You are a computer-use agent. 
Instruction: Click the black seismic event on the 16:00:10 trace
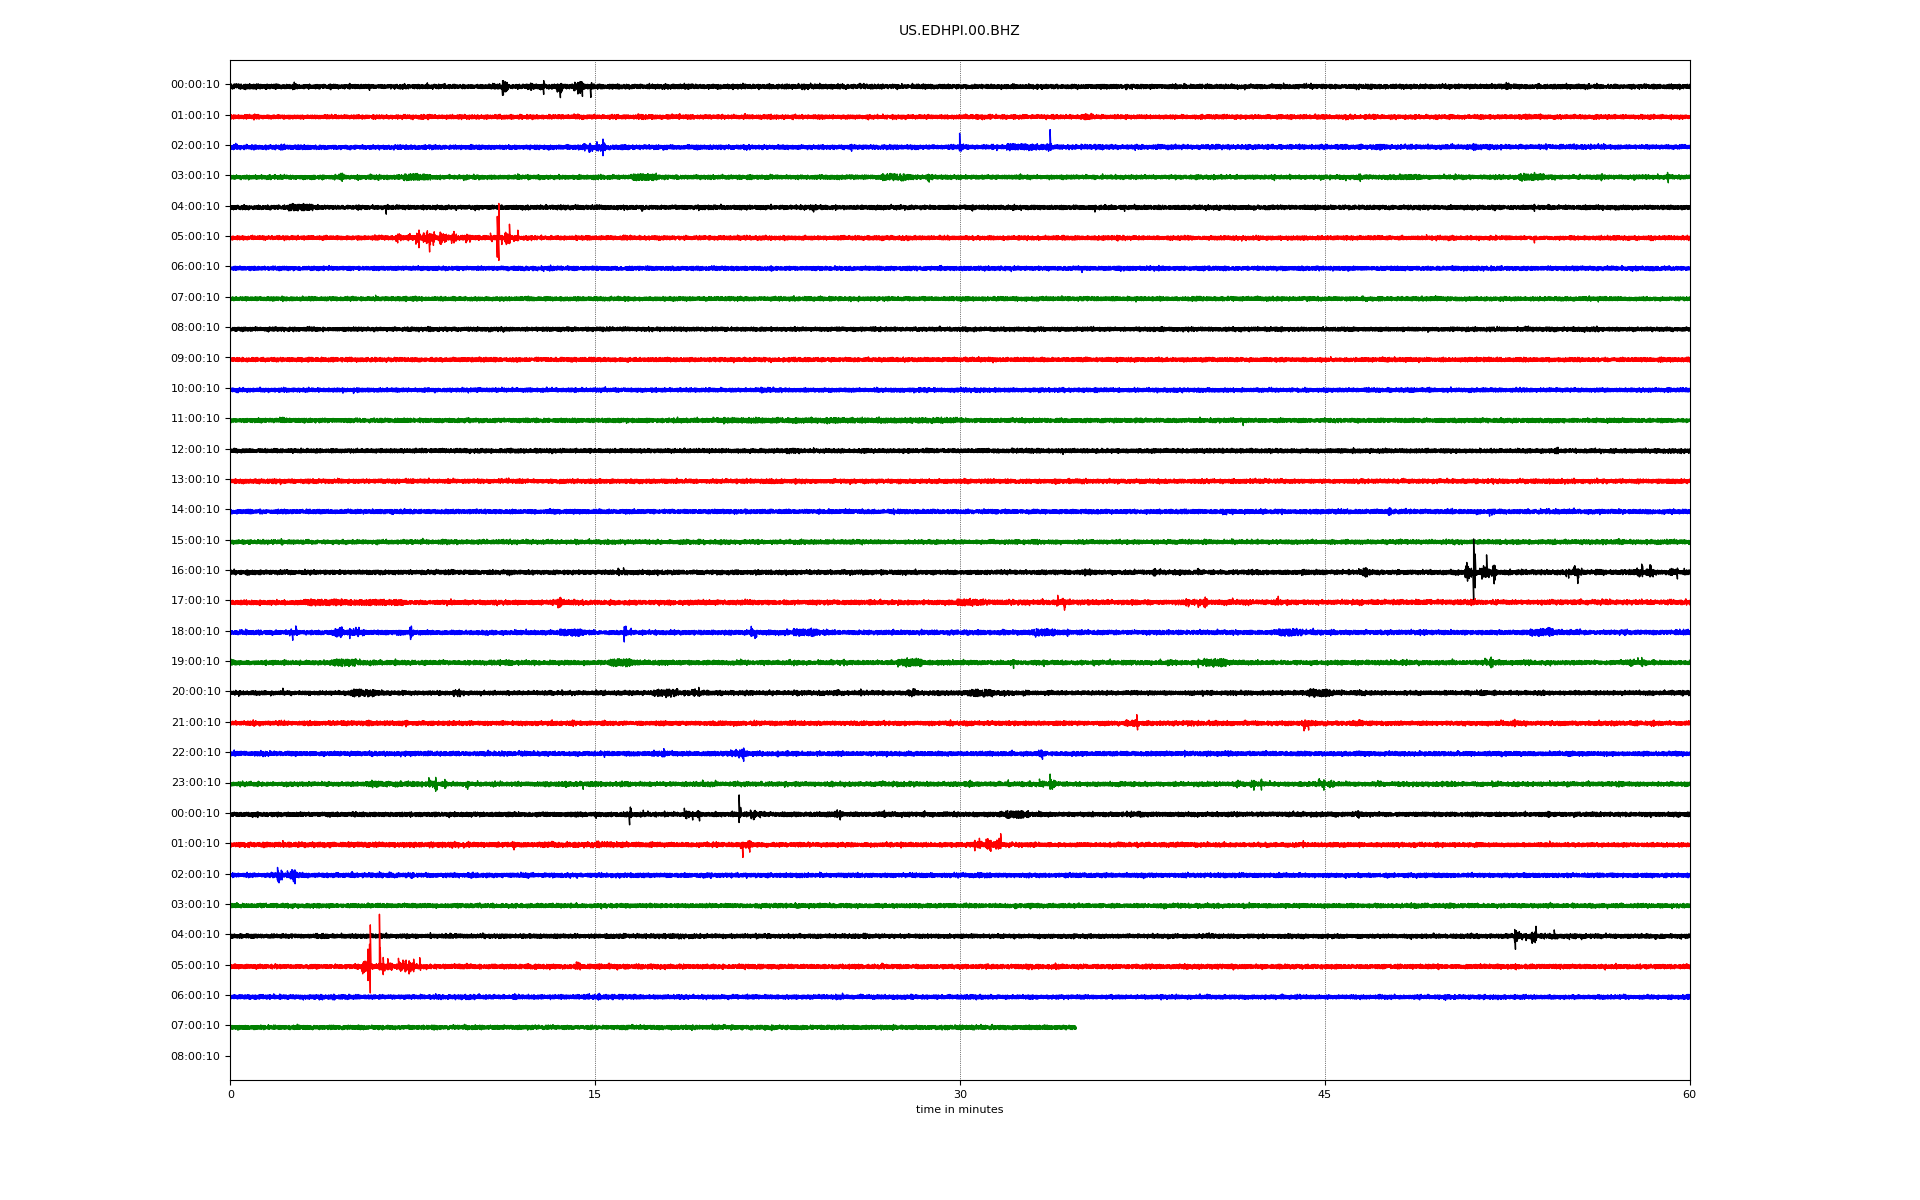pos(1474,571)
